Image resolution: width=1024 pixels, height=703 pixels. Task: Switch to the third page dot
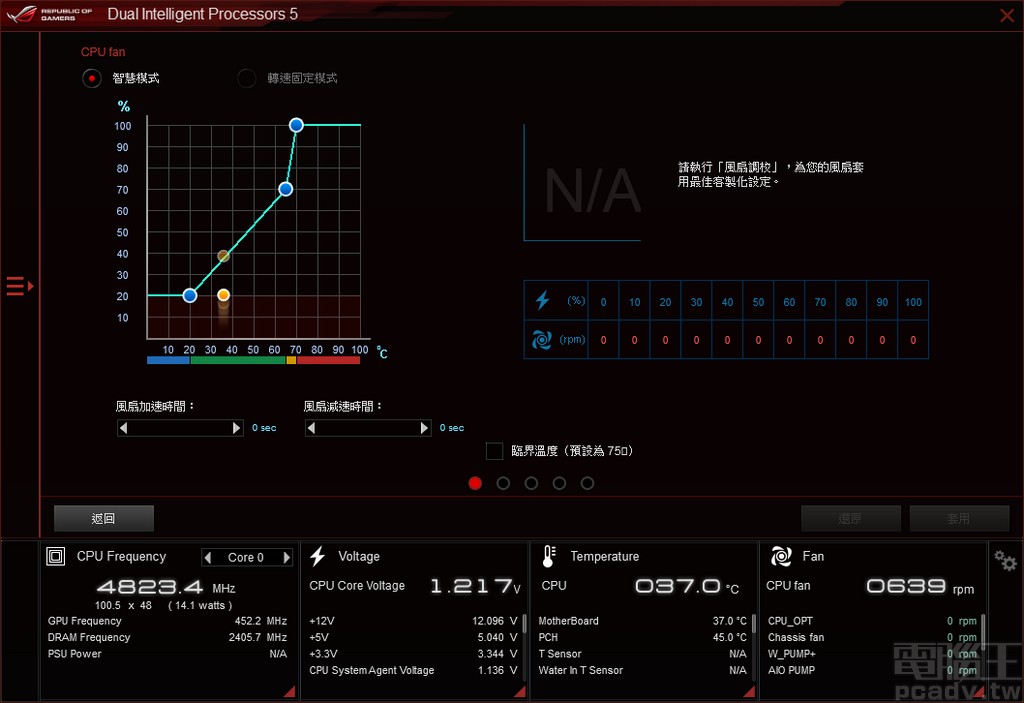coord(532,483)
